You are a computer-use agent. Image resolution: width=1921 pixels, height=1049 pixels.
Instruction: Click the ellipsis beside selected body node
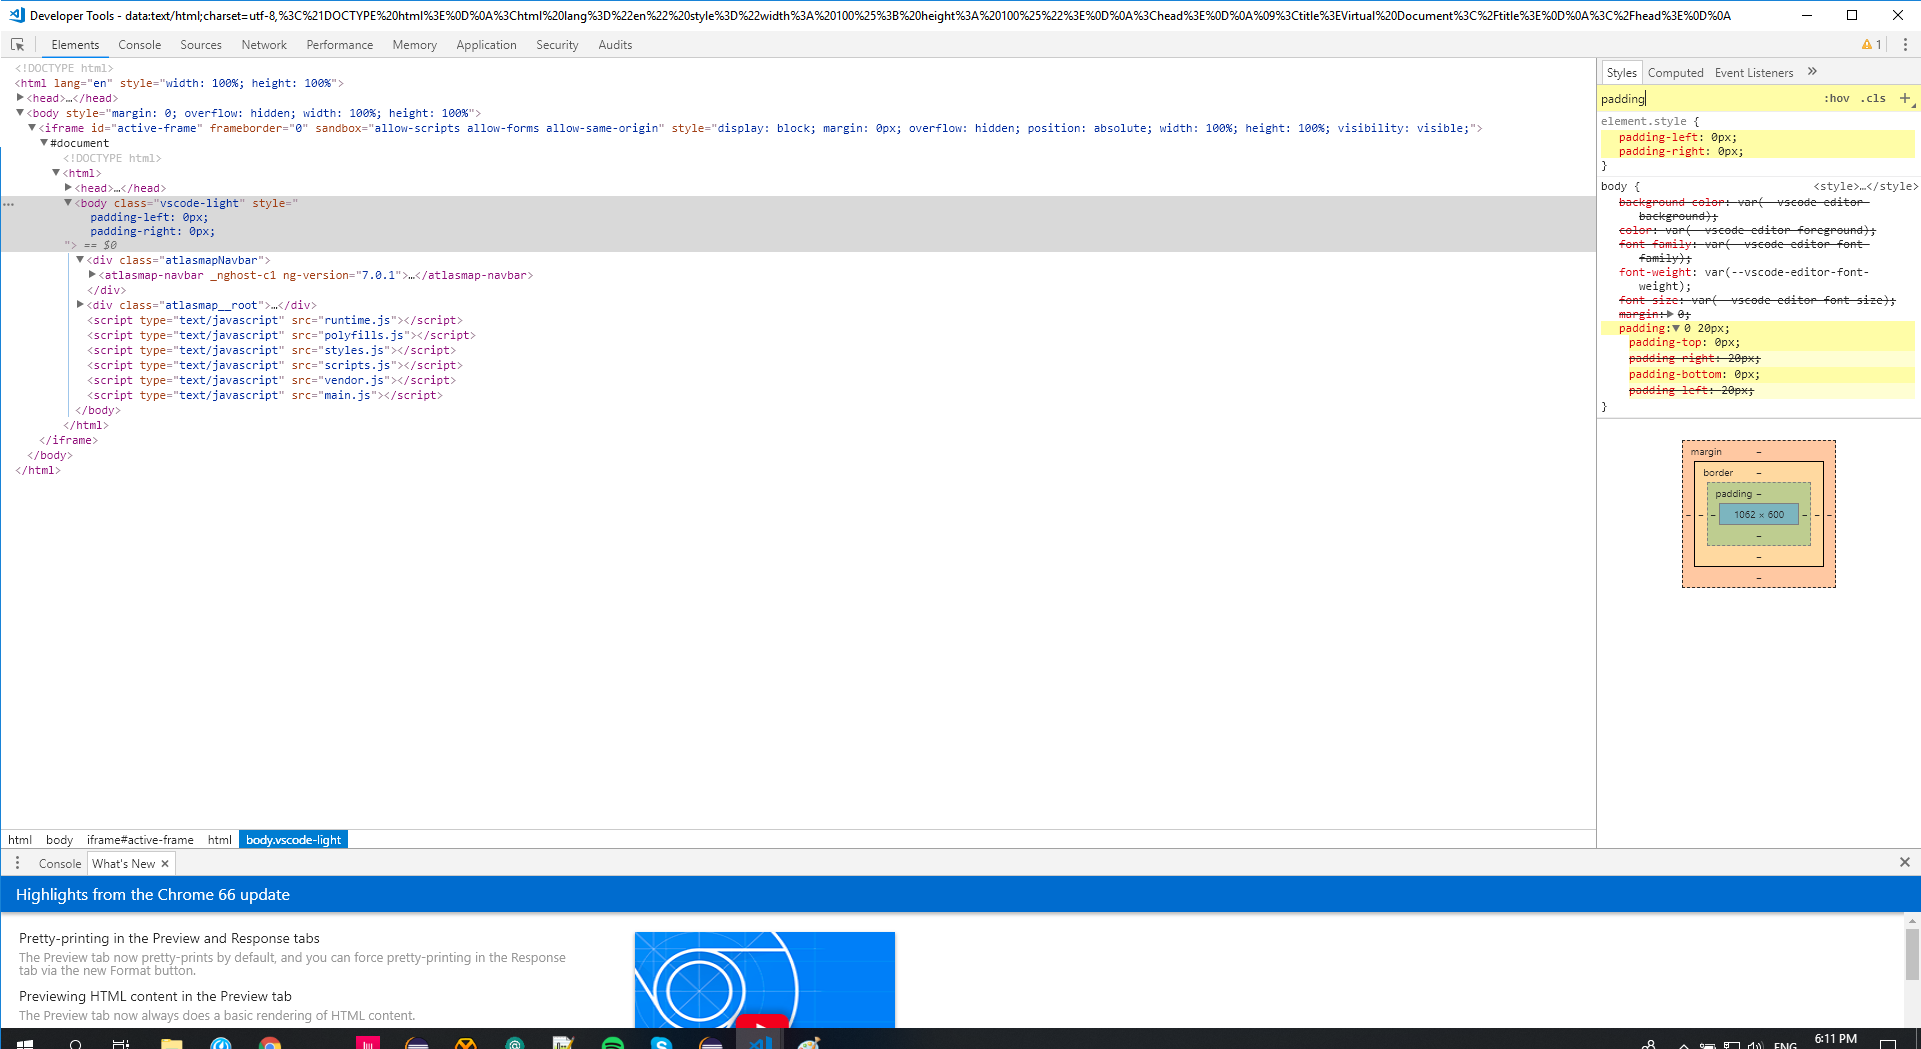pyautogui.click(x=9, y=204)
